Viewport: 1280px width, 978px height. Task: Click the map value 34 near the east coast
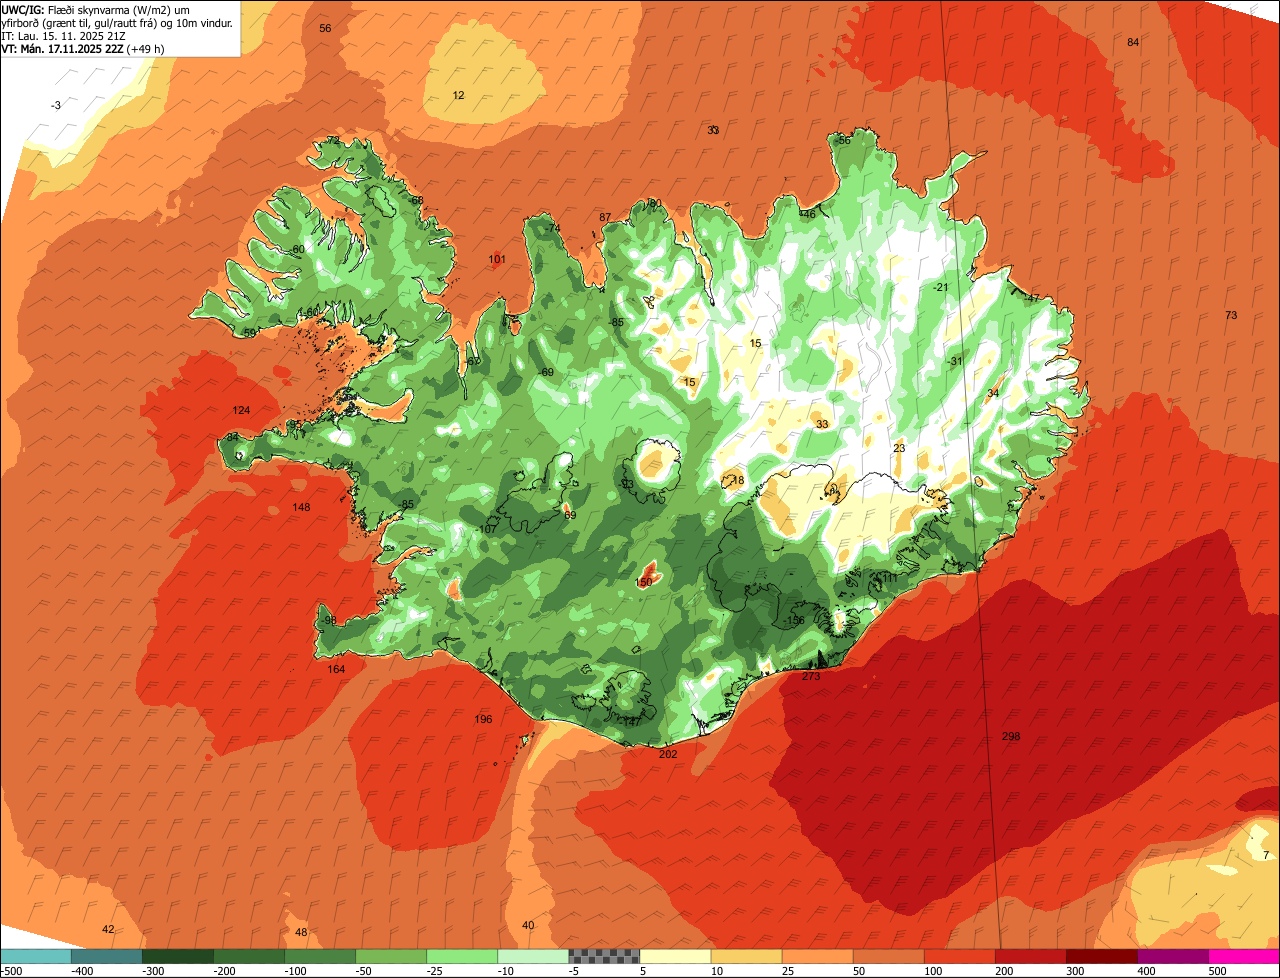[993, 393]
